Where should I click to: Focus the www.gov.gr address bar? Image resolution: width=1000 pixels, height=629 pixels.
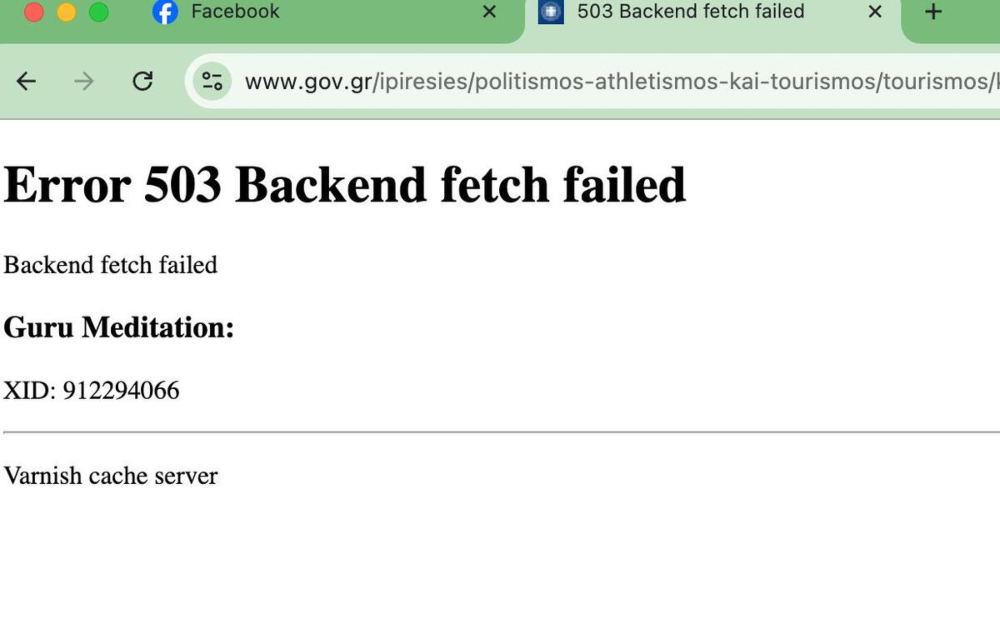click(x=619, y=81)
